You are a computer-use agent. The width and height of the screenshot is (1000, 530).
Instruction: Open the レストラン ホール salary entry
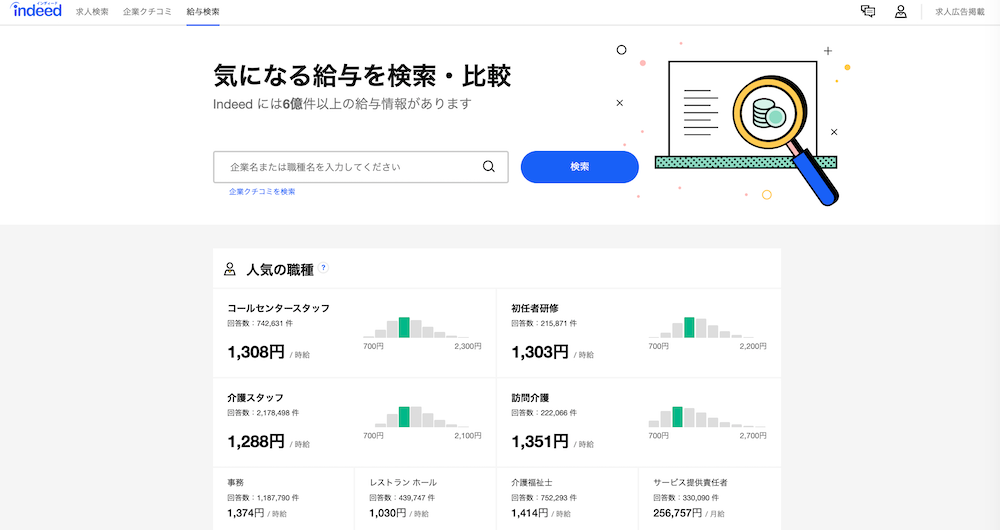tap(403, 482)
